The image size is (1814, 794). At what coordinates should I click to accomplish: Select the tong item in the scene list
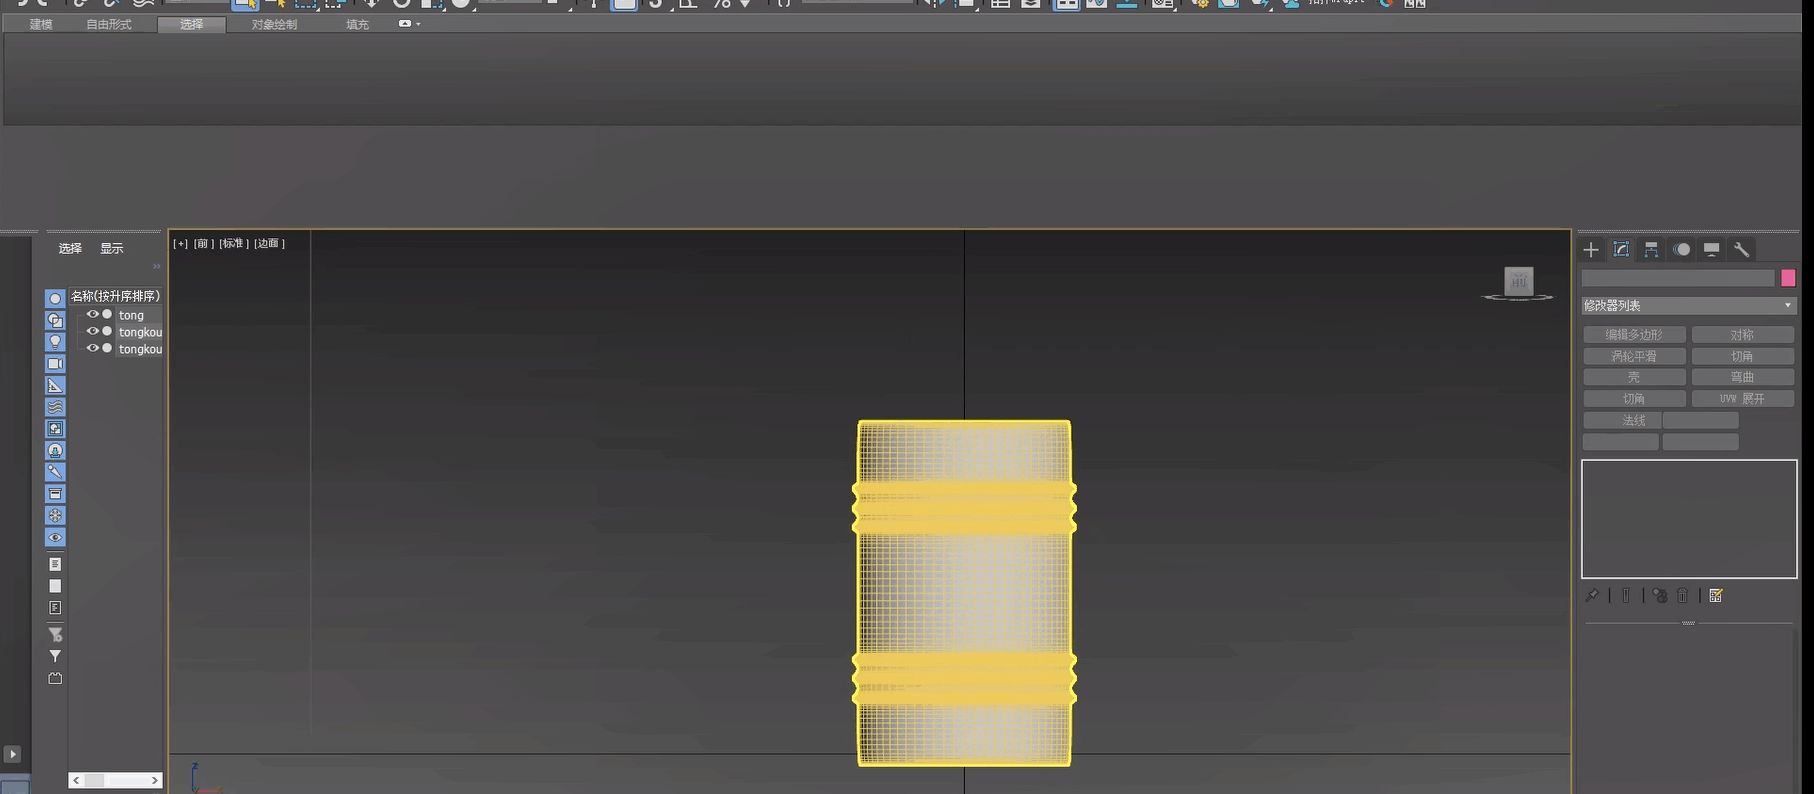131,315
